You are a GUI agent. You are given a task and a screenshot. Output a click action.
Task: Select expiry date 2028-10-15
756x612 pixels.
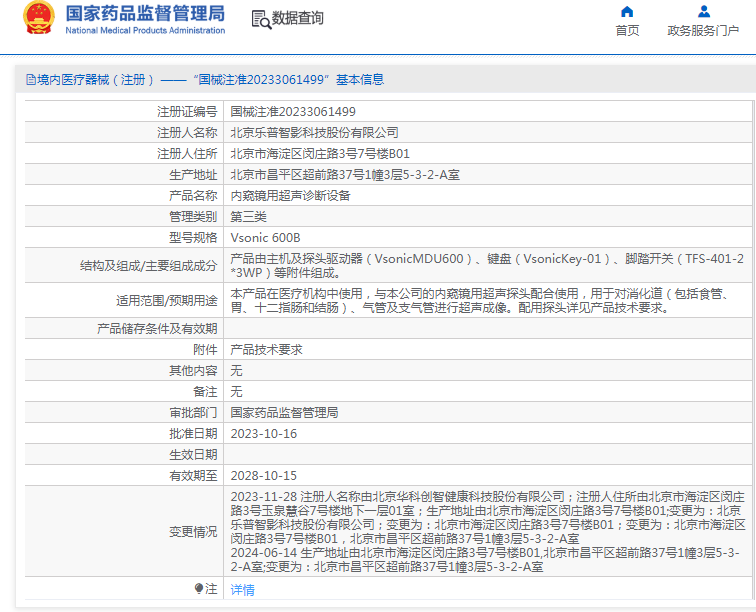[x=264, y=476]
